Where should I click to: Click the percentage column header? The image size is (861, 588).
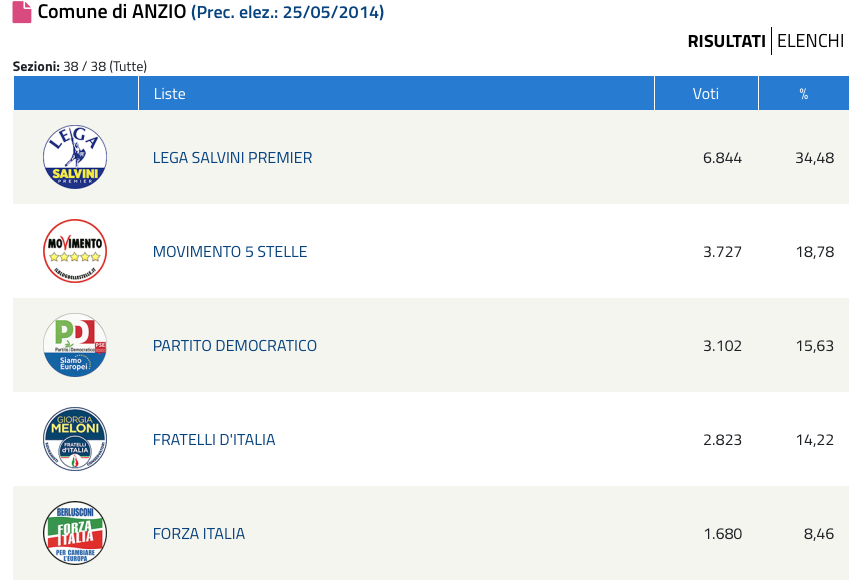[x=804, y=93]
